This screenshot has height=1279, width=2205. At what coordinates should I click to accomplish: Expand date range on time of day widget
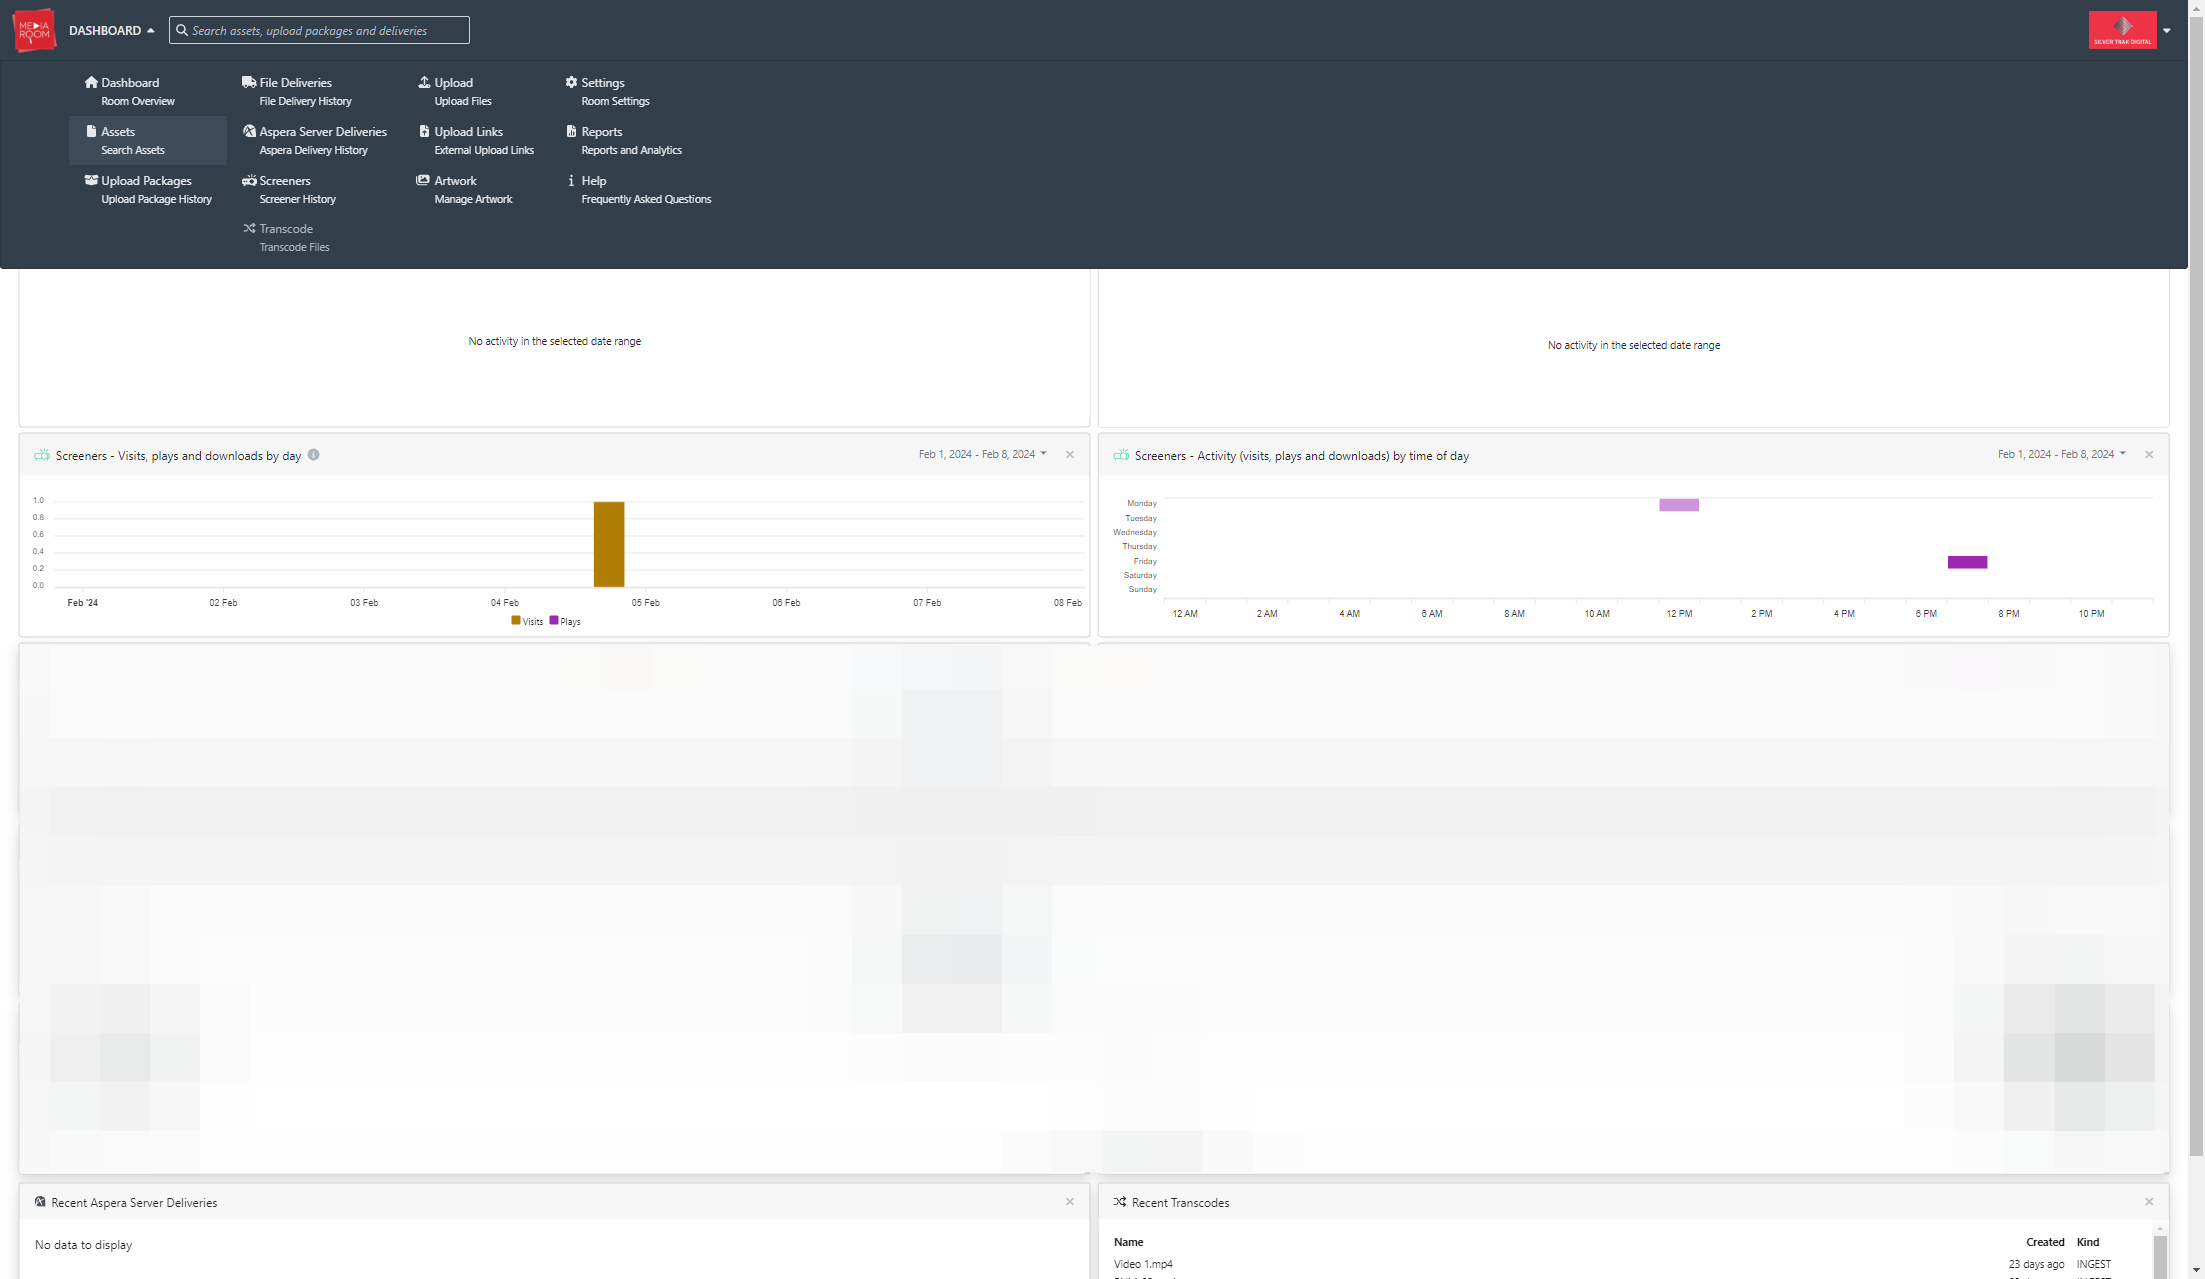point(2062,454)
